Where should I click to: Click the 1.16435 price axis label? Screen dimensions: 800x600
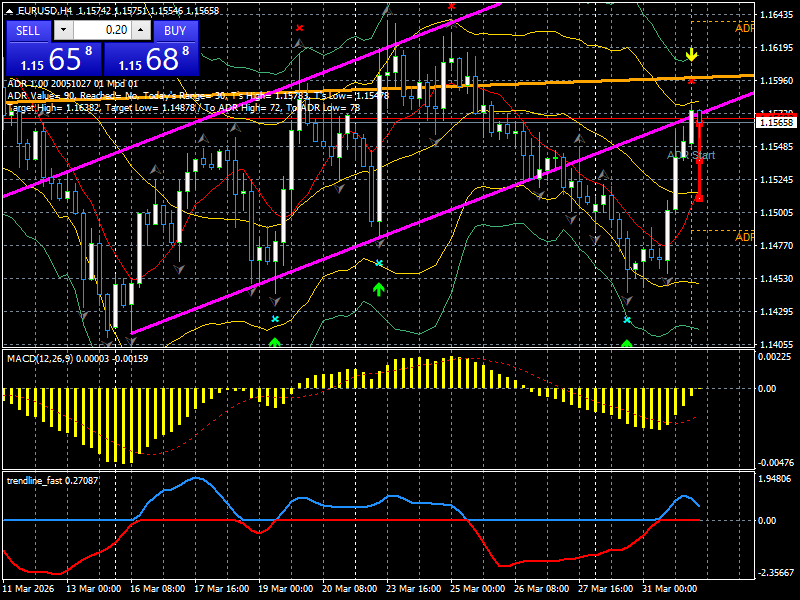pyautogui.click(x=777, y=15)
